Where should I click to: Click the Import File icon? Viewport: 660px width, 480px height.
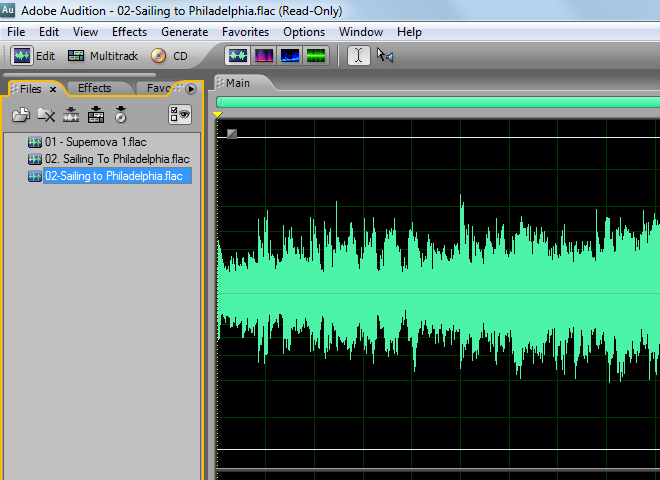(x=21, y=115)
